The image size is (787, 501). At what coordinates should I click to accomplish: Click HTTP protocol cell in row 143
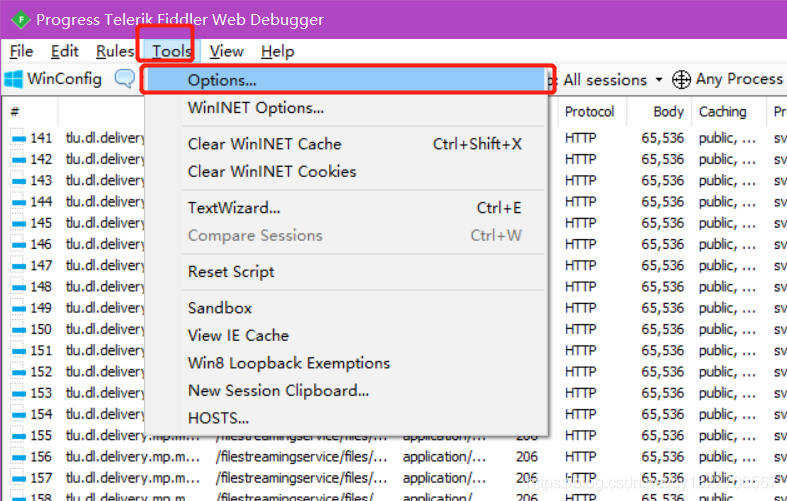tap(581, 180)
